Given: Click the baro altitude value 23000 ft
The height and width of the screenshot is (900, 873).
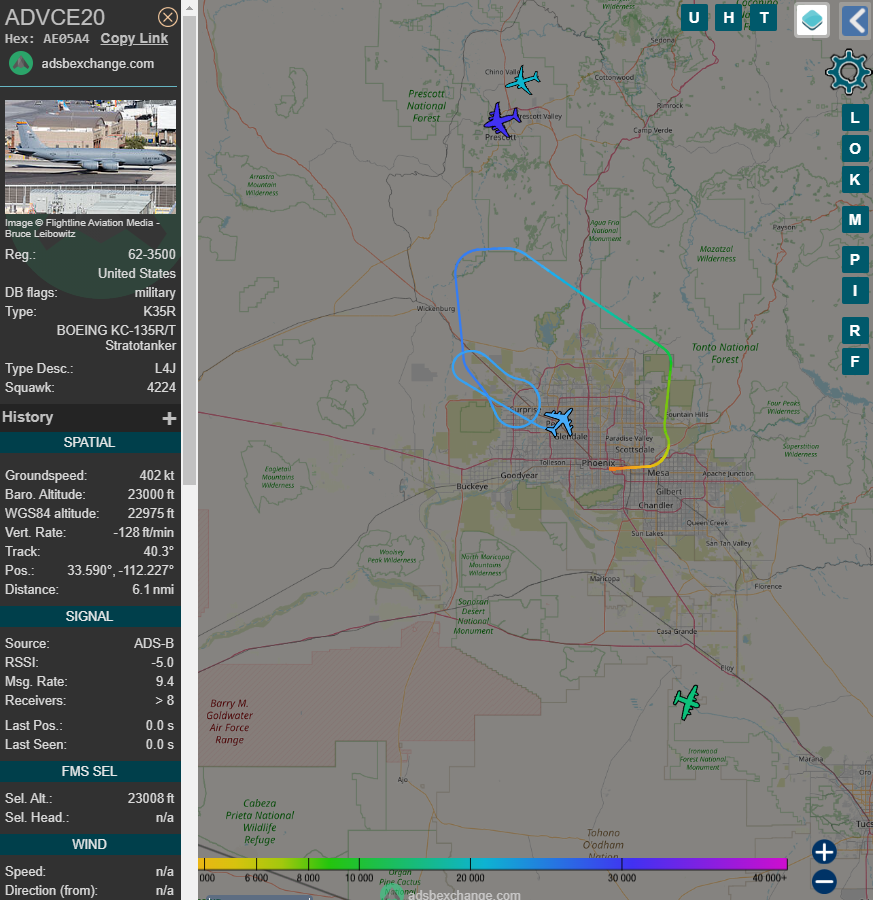Looking at the screenshot, I should [x=151, y=494].
